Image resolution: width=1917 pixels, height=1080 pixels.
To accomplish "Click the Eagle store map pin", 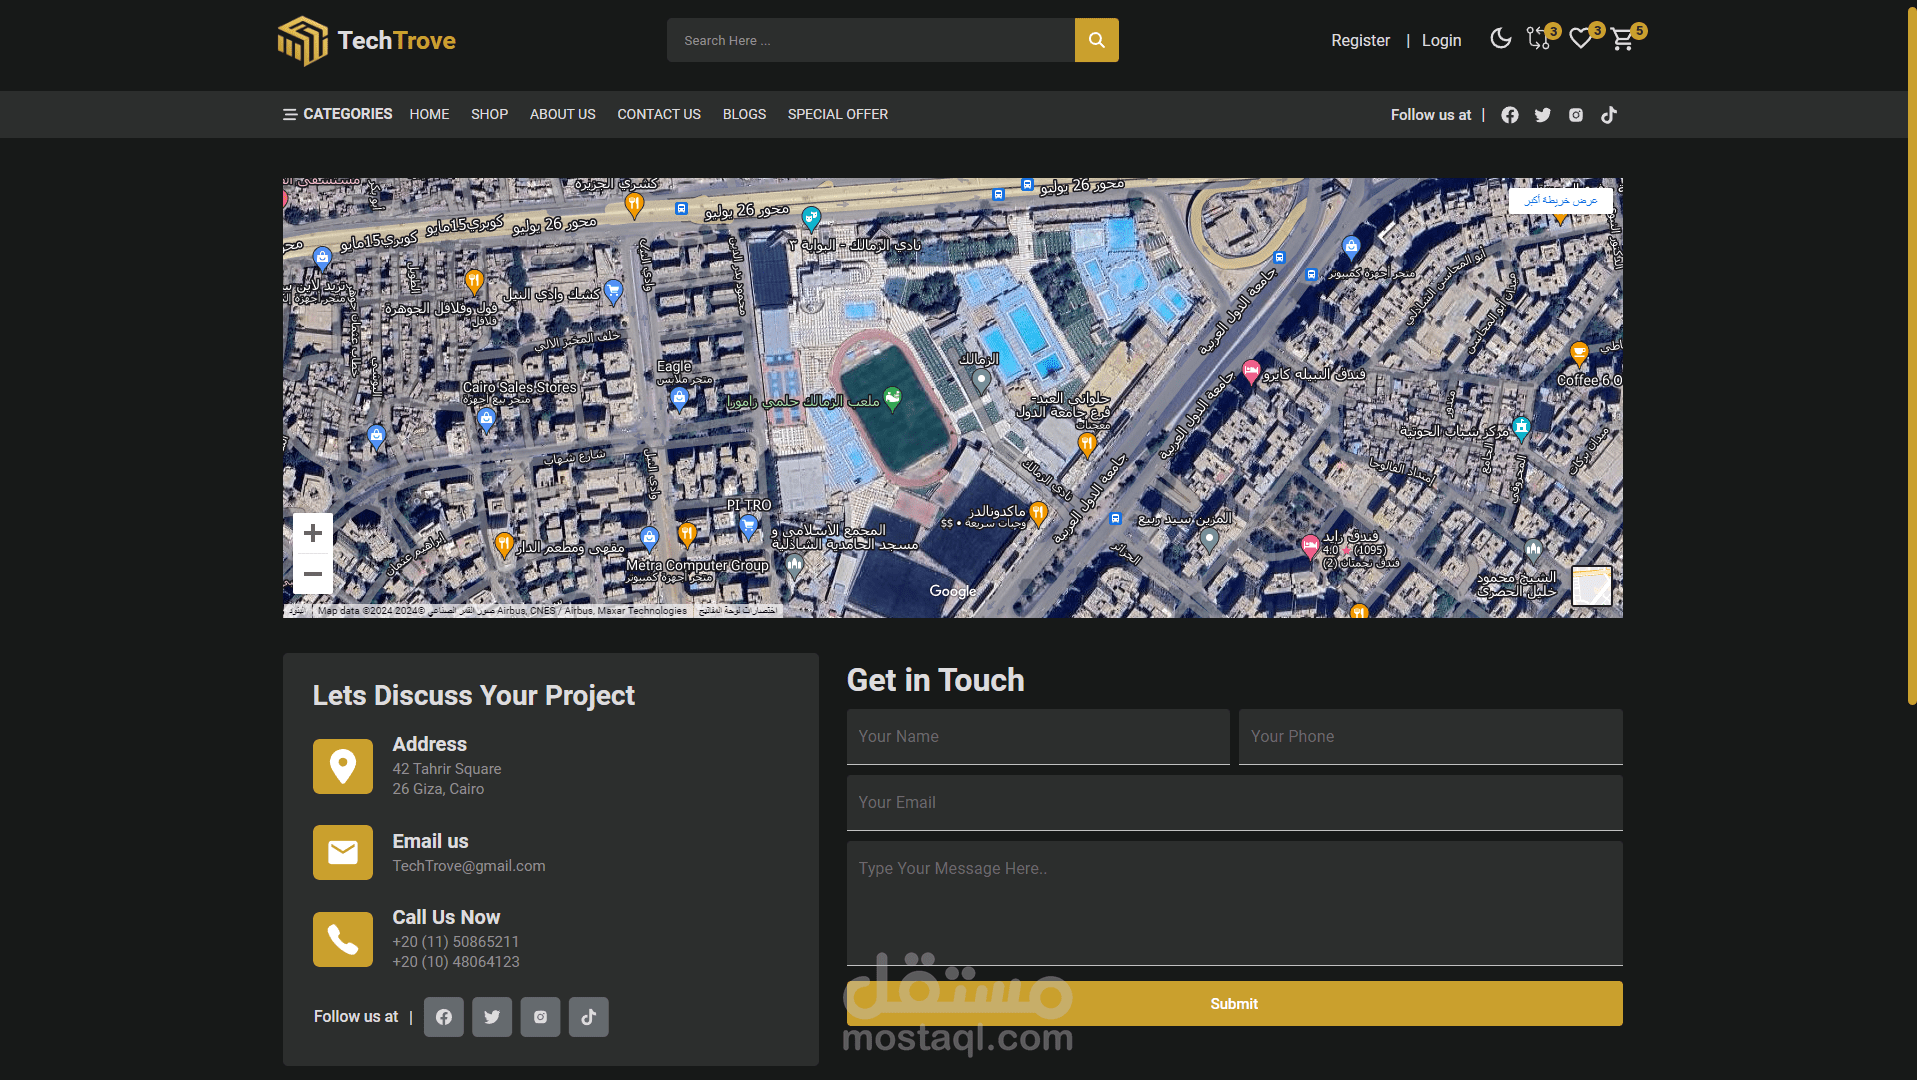I will [680, 400].
